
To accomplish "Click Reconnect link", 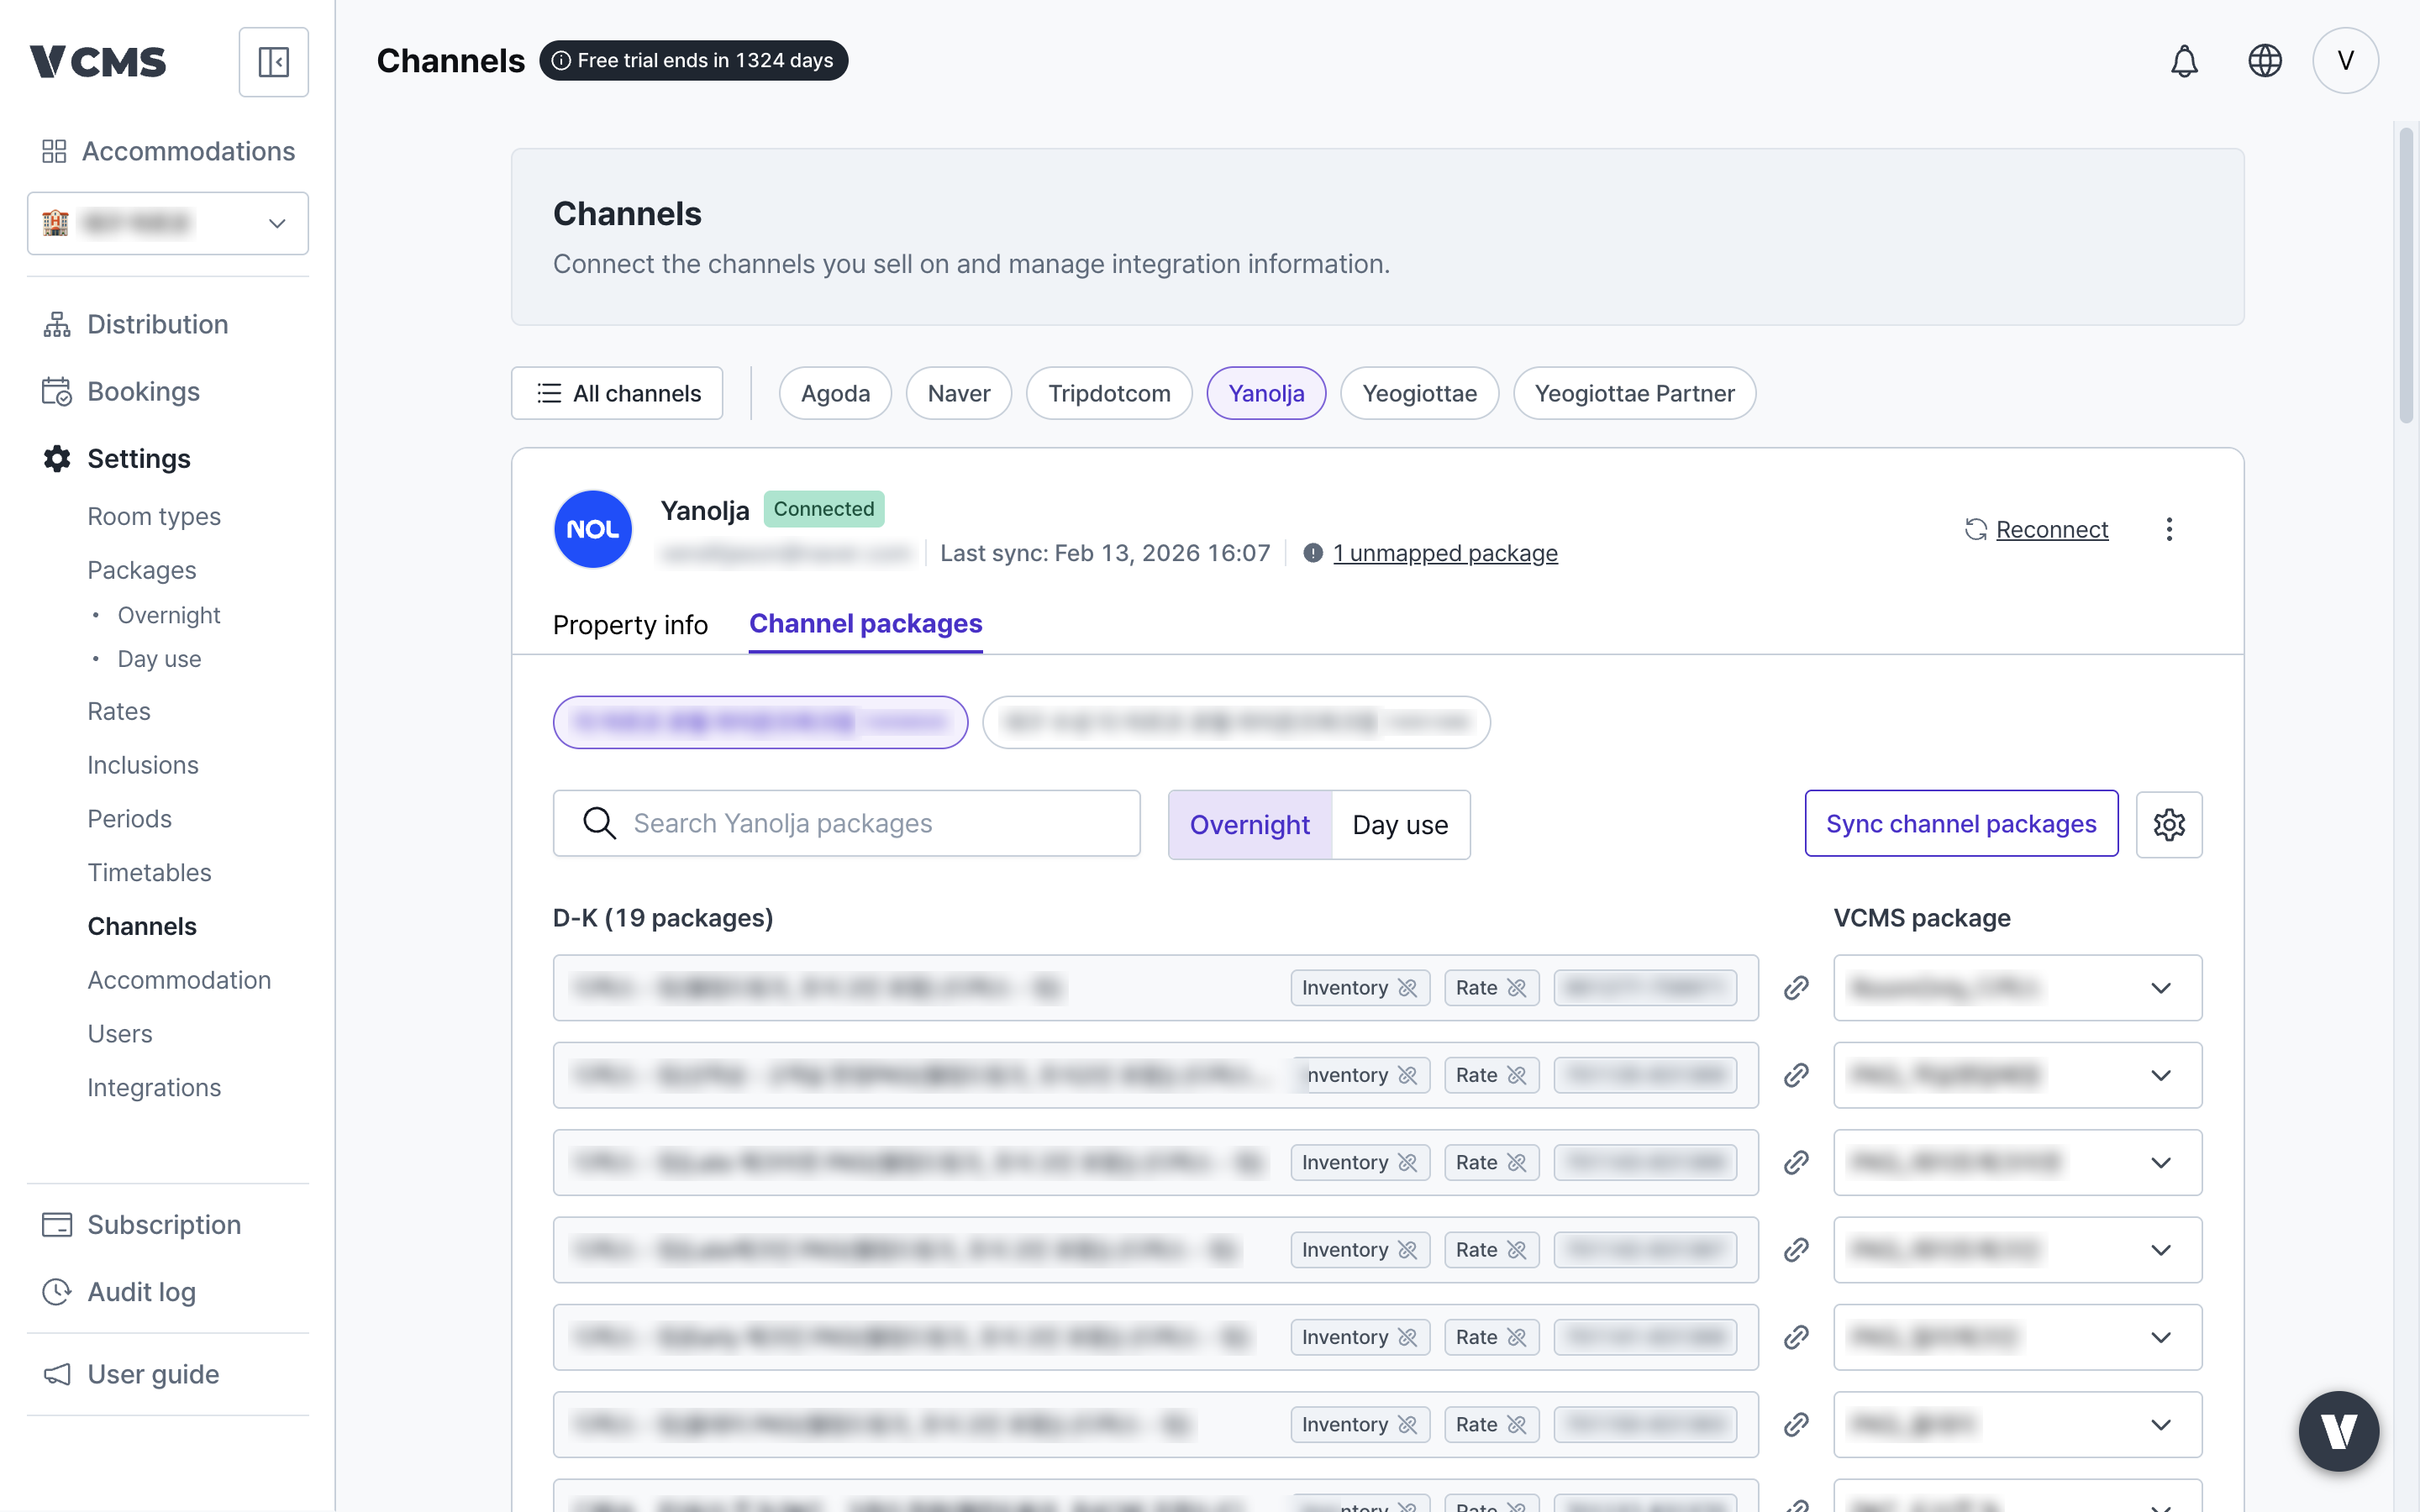I will [x=2037, y=529].
